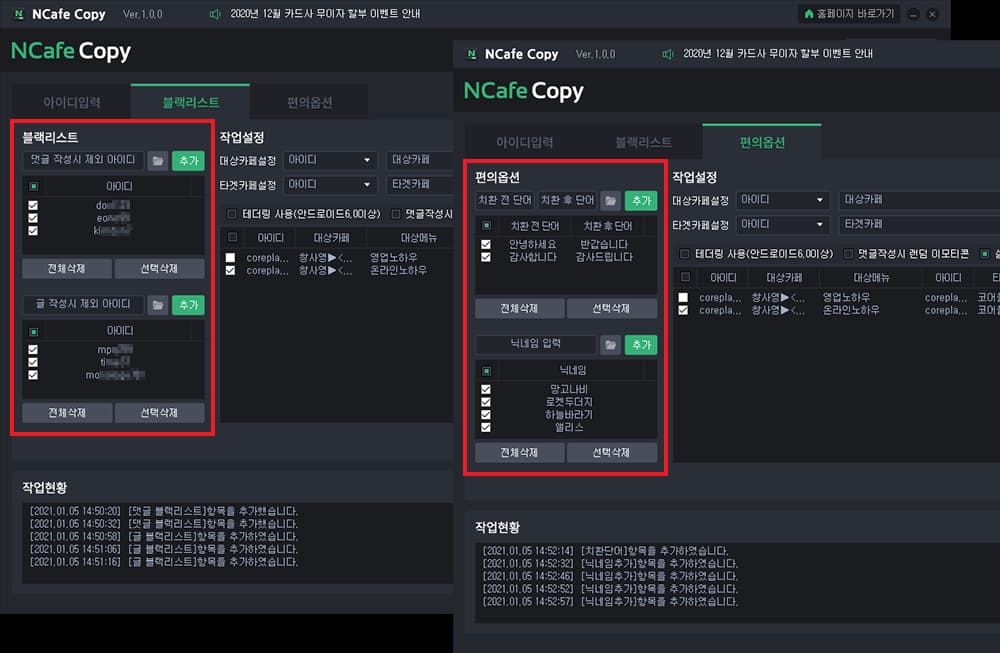Viewport: 1000px width, 653px height.
Task: Select log line 2021.01.05 14:50:20 댓글 블랙리스트
Action: [164, 511]
